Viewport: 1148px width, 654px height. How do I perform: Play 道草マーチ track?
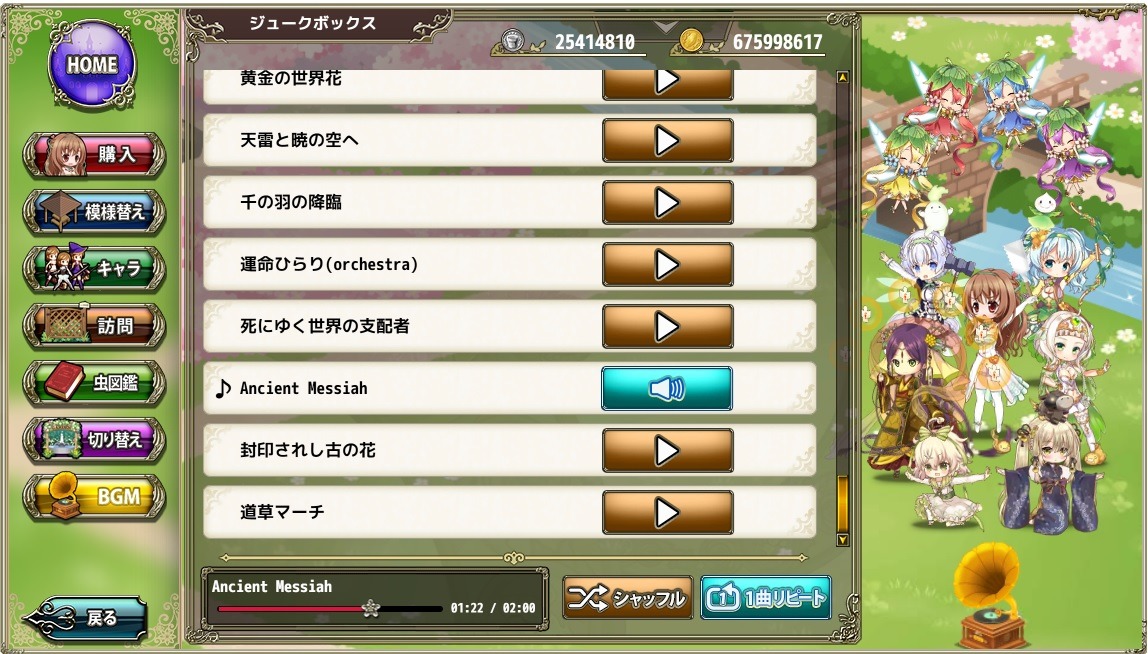667,512
